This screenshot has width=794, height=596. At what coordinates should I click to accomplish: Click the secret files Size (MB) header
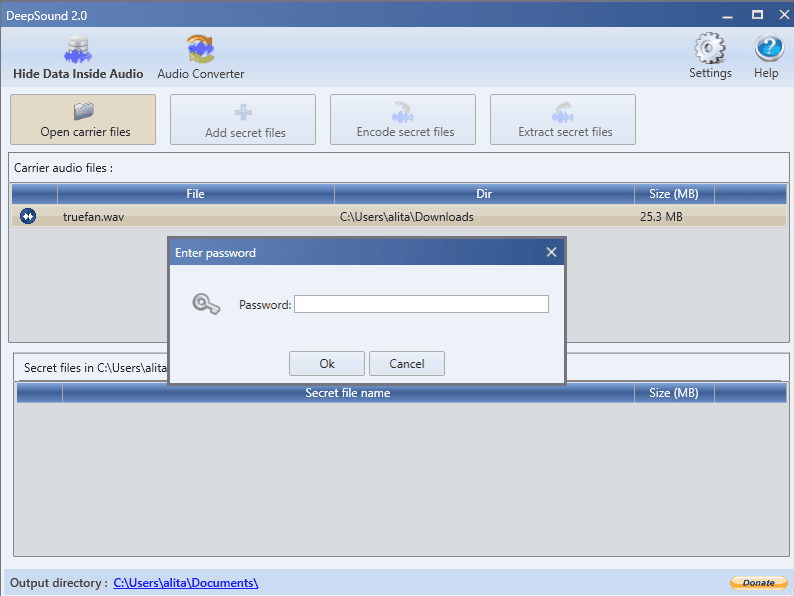(x=674, y=393)
